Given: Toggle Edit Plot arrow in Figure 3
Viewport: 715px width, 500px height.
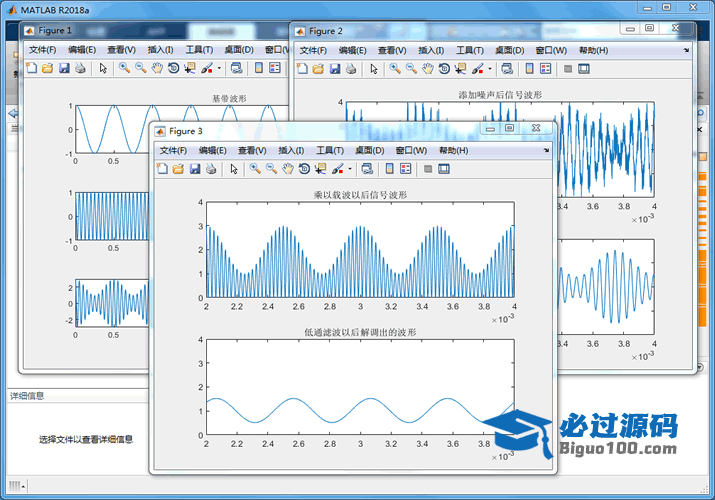Looking at the screenshot, I should (233, 169).
